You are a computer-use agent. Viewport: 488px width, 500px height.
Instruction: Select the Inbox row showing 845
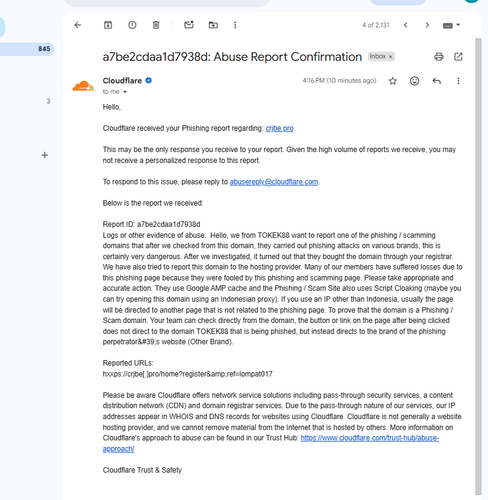coord(27,49)
